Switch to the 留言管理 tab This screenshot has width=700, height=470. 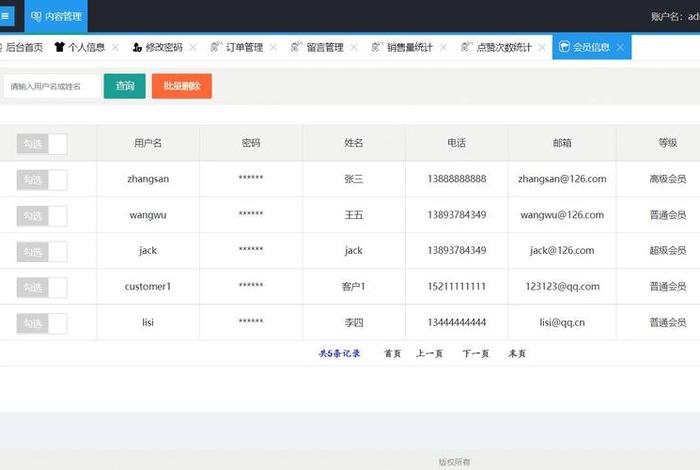(325, 47)
